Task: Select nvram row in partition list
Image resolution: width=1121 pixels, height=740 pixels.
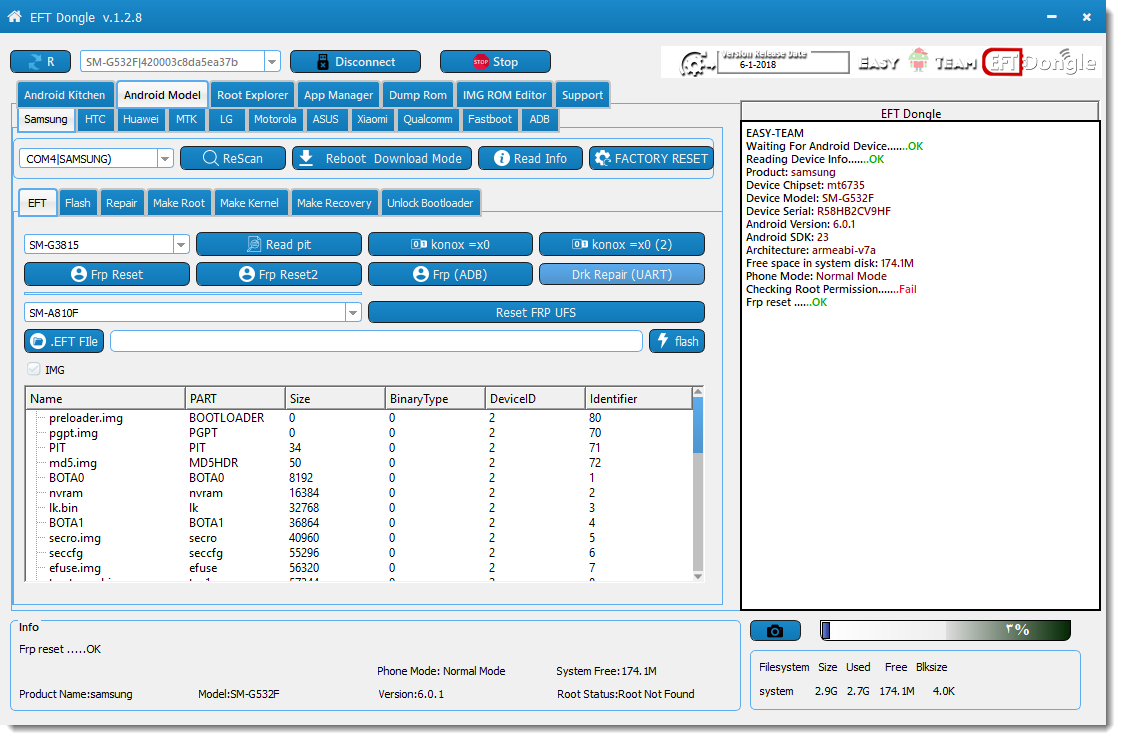Action: click(359, 493)
